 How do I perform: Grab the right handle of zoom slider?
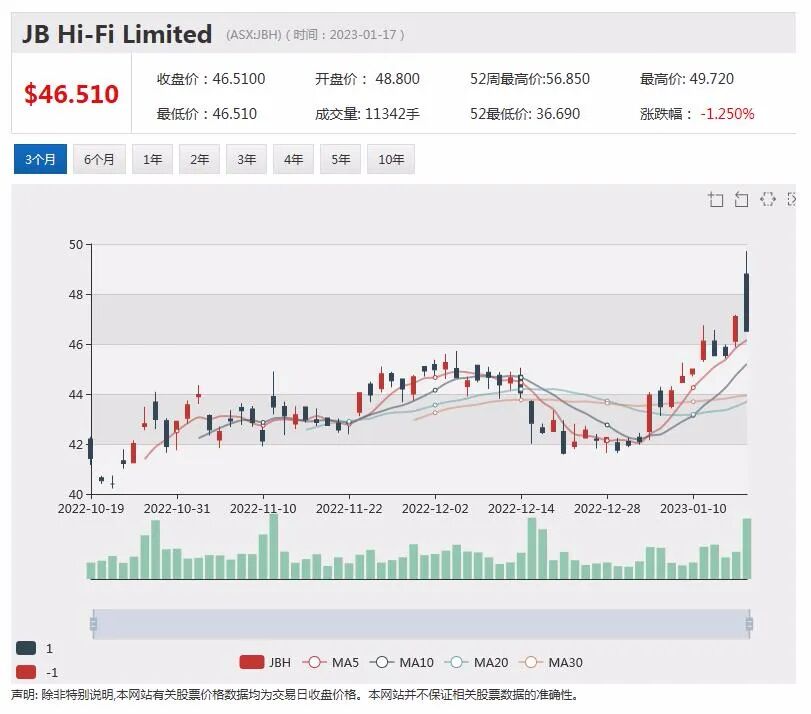click(x=749, y=623)
